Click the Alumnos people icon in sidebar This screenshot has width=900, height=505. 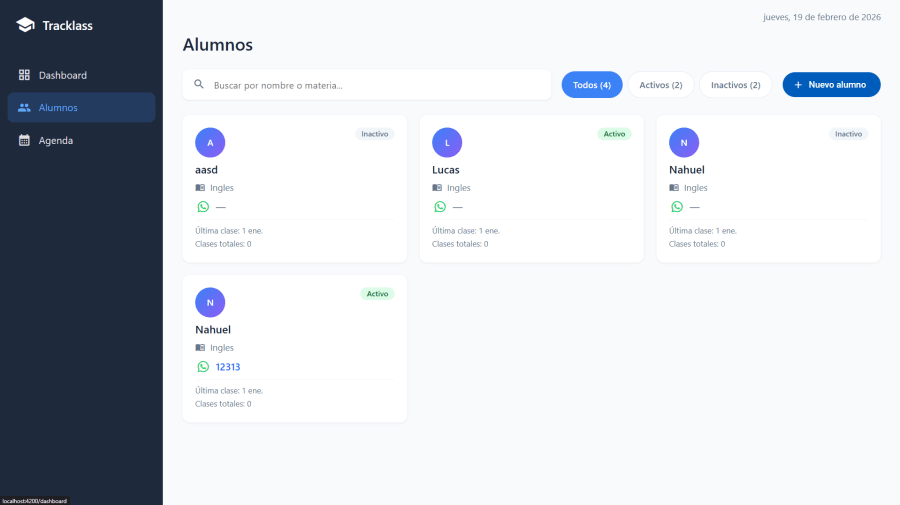24,107
